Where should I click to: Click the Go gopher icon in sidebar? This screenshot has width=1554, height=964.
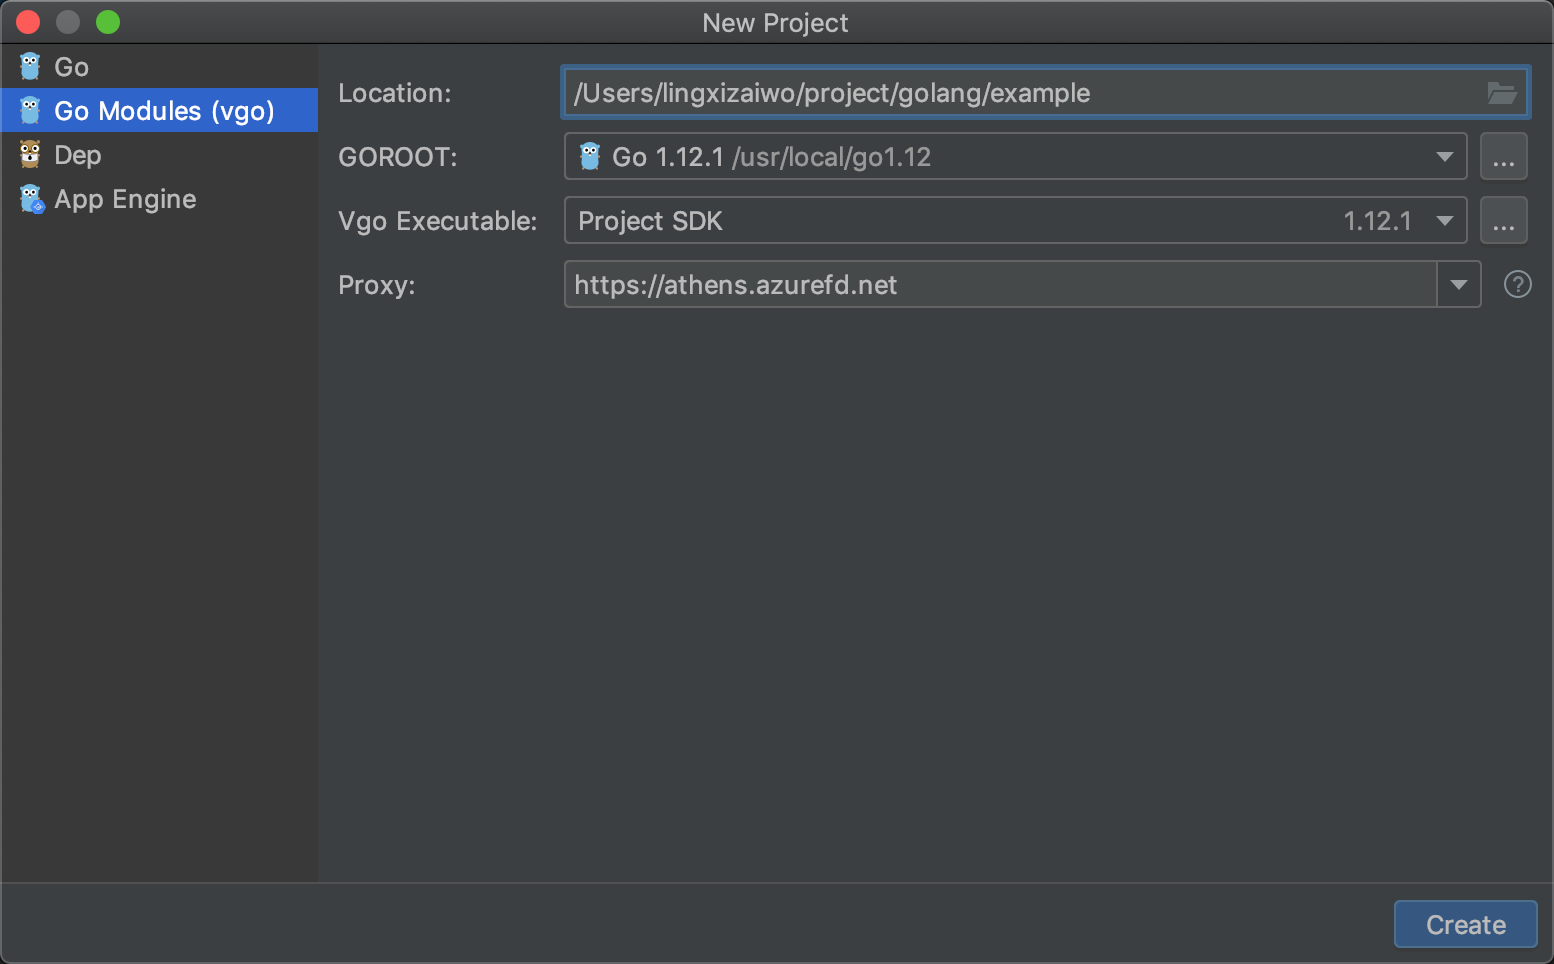(30, 67)
